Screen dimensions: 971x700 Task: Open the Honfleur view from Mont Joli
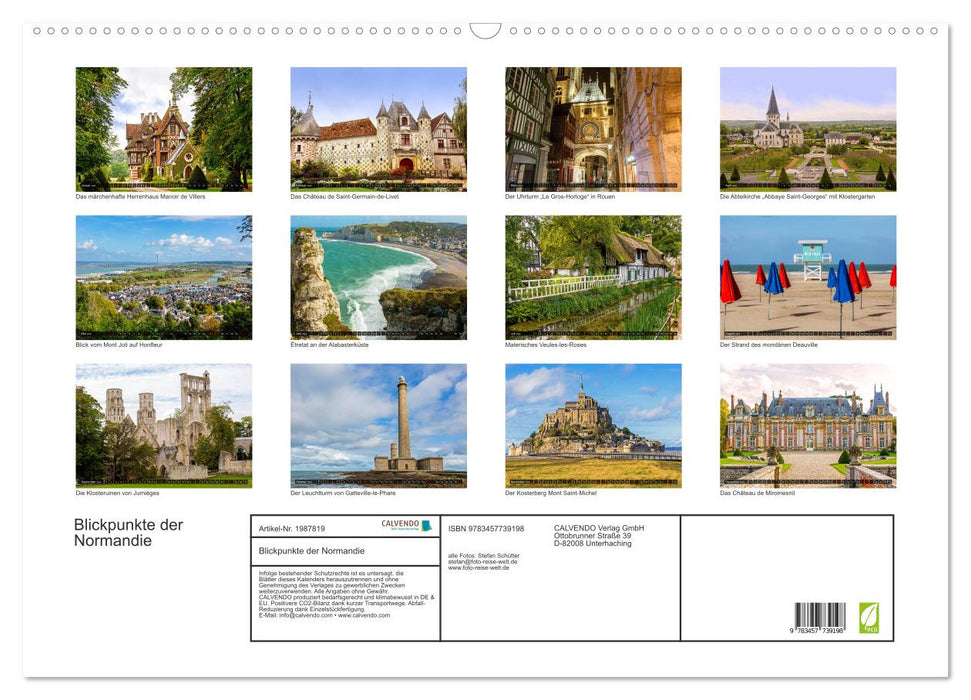pos(164,277)
